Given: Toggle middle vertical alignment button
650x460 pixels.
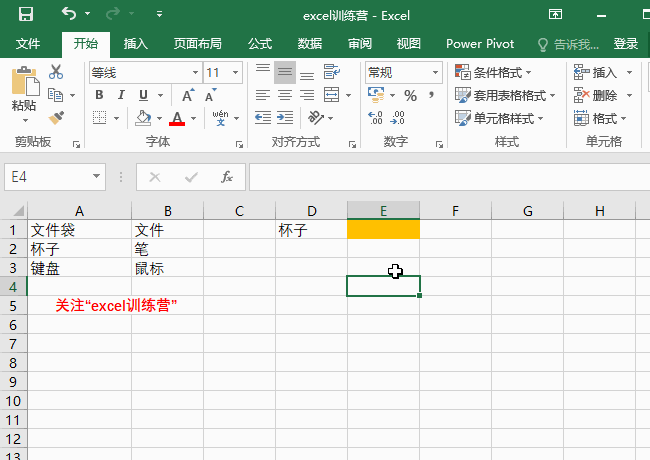Looking at the screenshot, I should (285, 72).
